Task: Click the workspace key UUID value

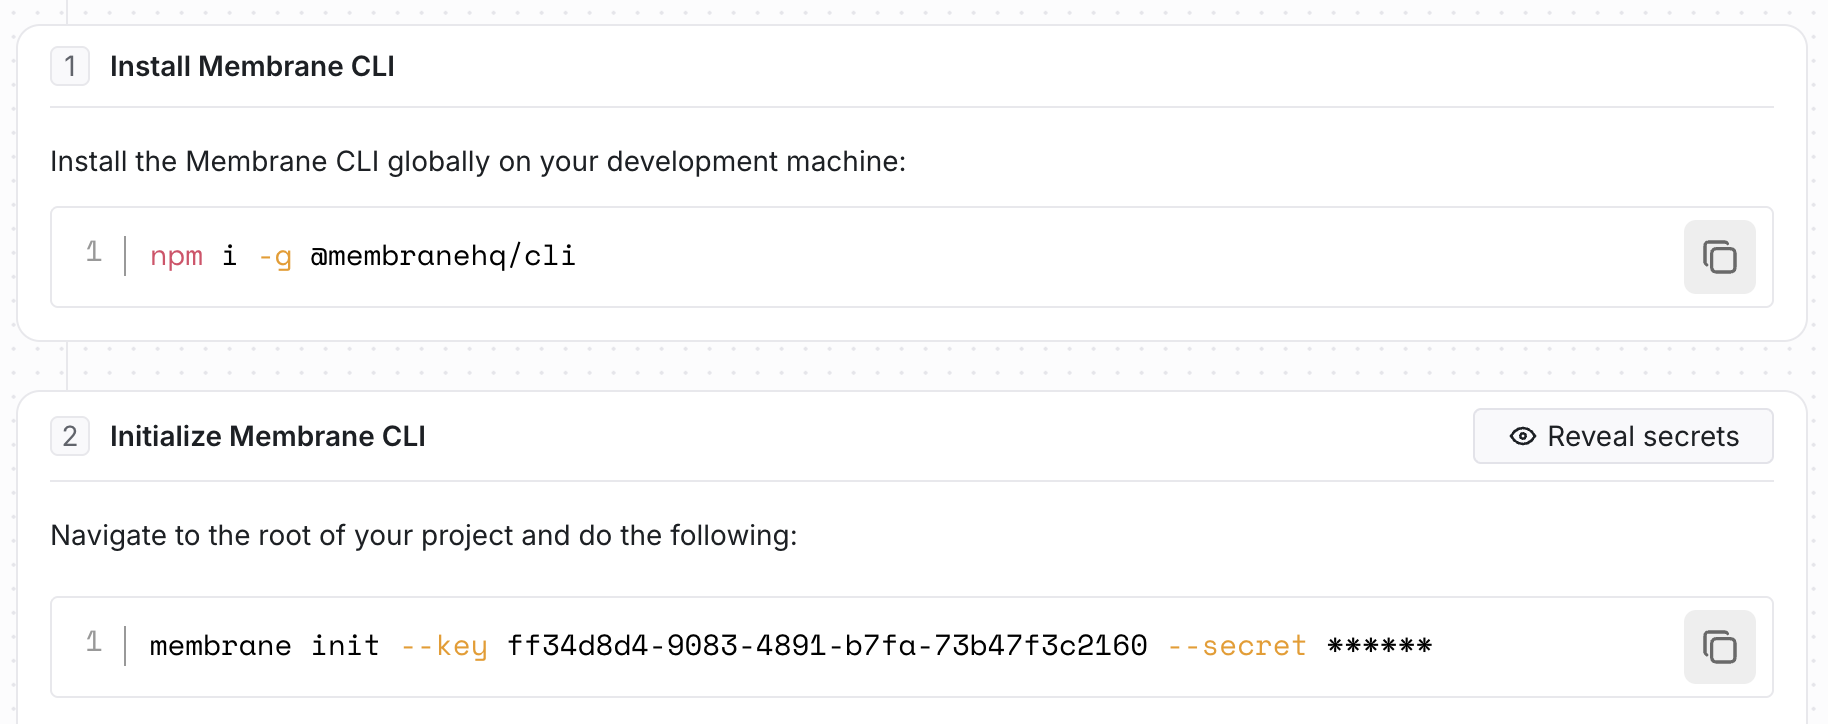Action: [x=827, y=646]
